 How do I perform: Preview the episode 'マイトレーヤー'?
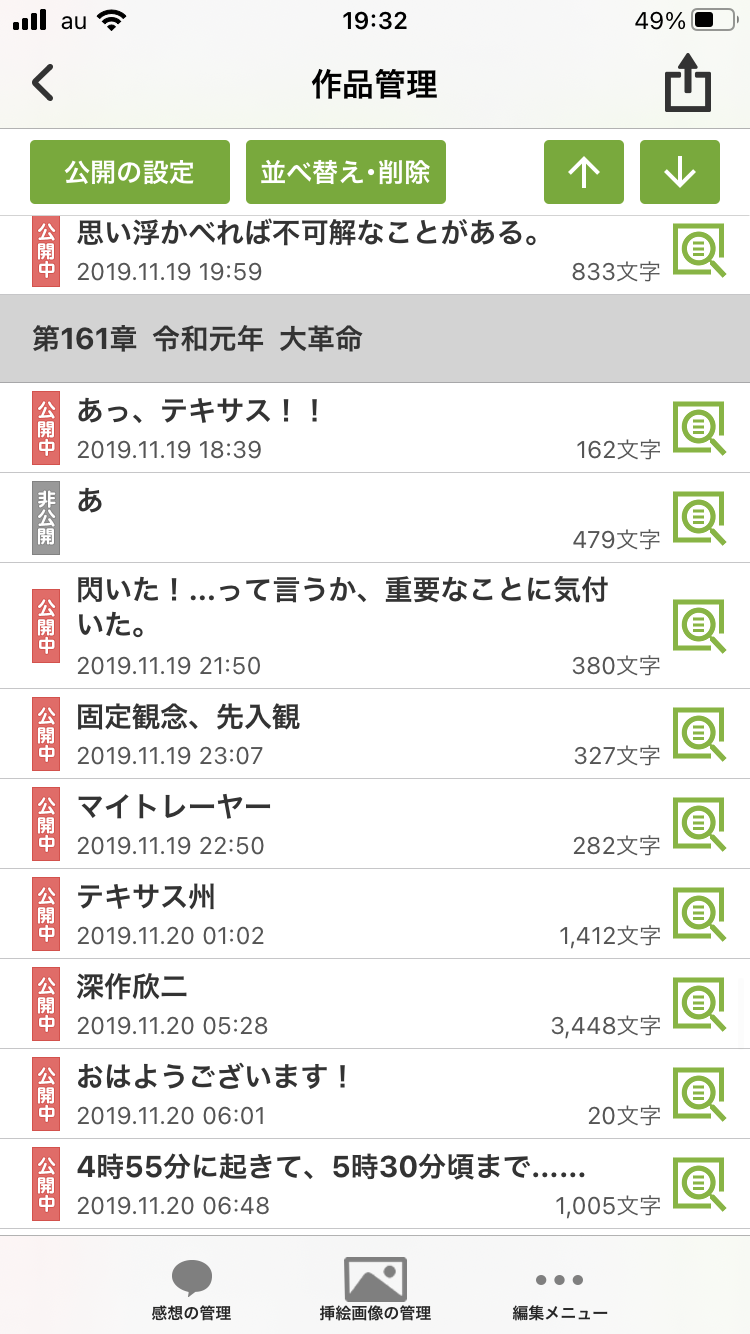pos(698,824)
